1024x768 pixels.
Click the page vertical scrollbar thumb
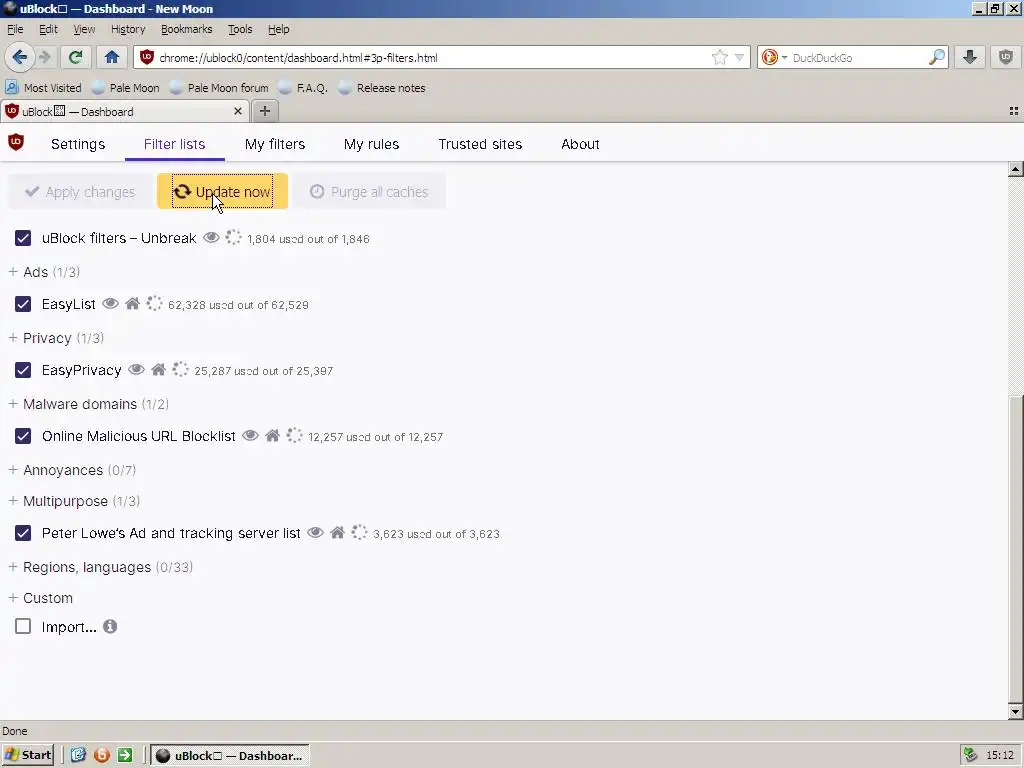point(1015,547)
